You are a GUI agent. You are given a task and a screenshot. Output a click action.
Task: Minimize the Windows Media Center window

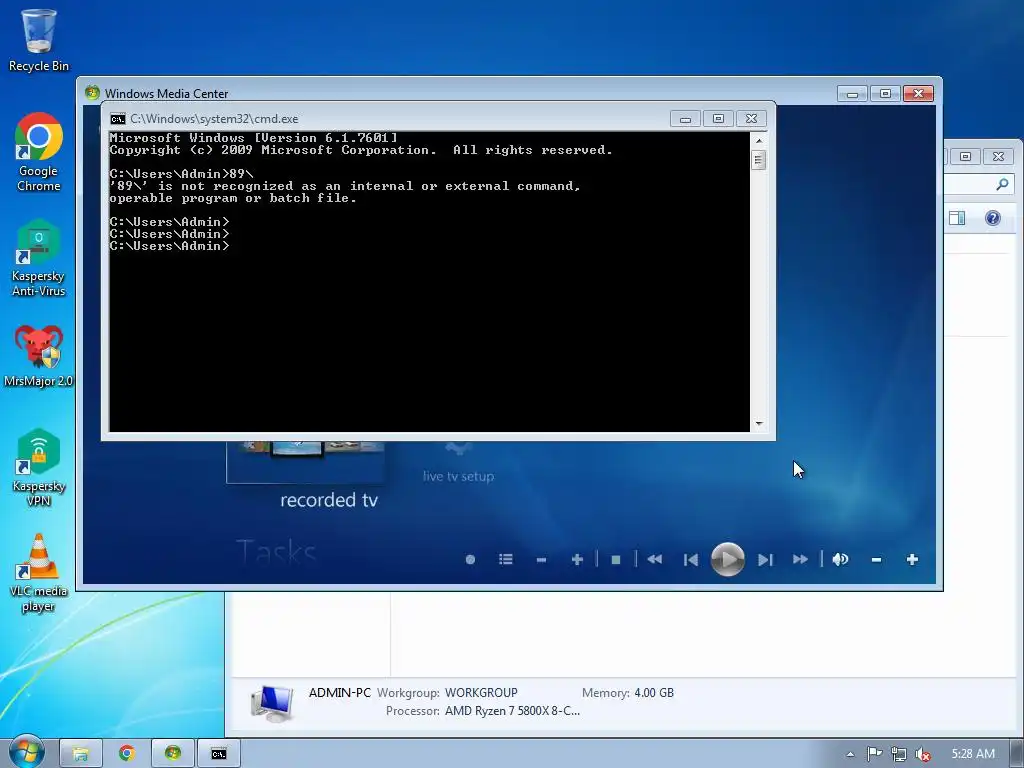[x=852, y=94]
